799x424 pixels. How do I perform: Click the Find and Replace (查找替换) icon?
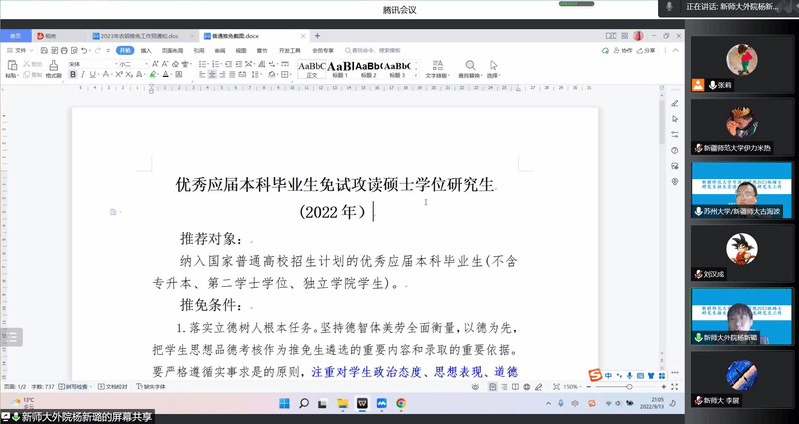tap(469, 67)
